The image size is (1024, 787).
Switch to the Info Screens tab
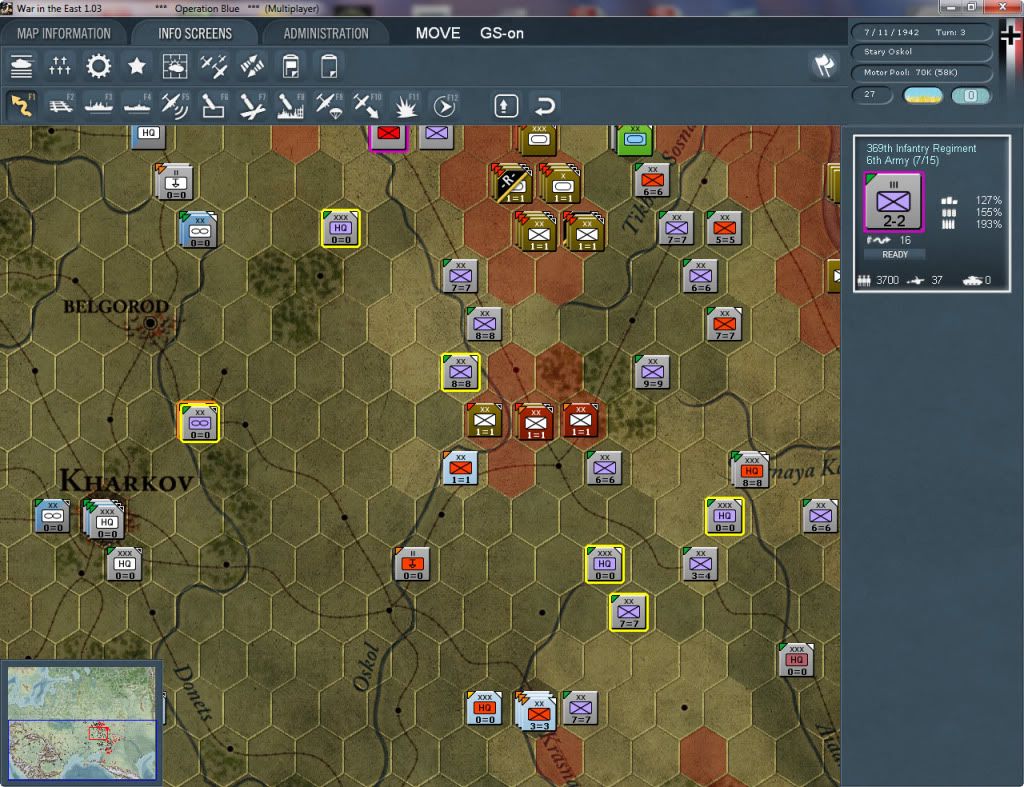pyautogui.click(x=195, y=33)
